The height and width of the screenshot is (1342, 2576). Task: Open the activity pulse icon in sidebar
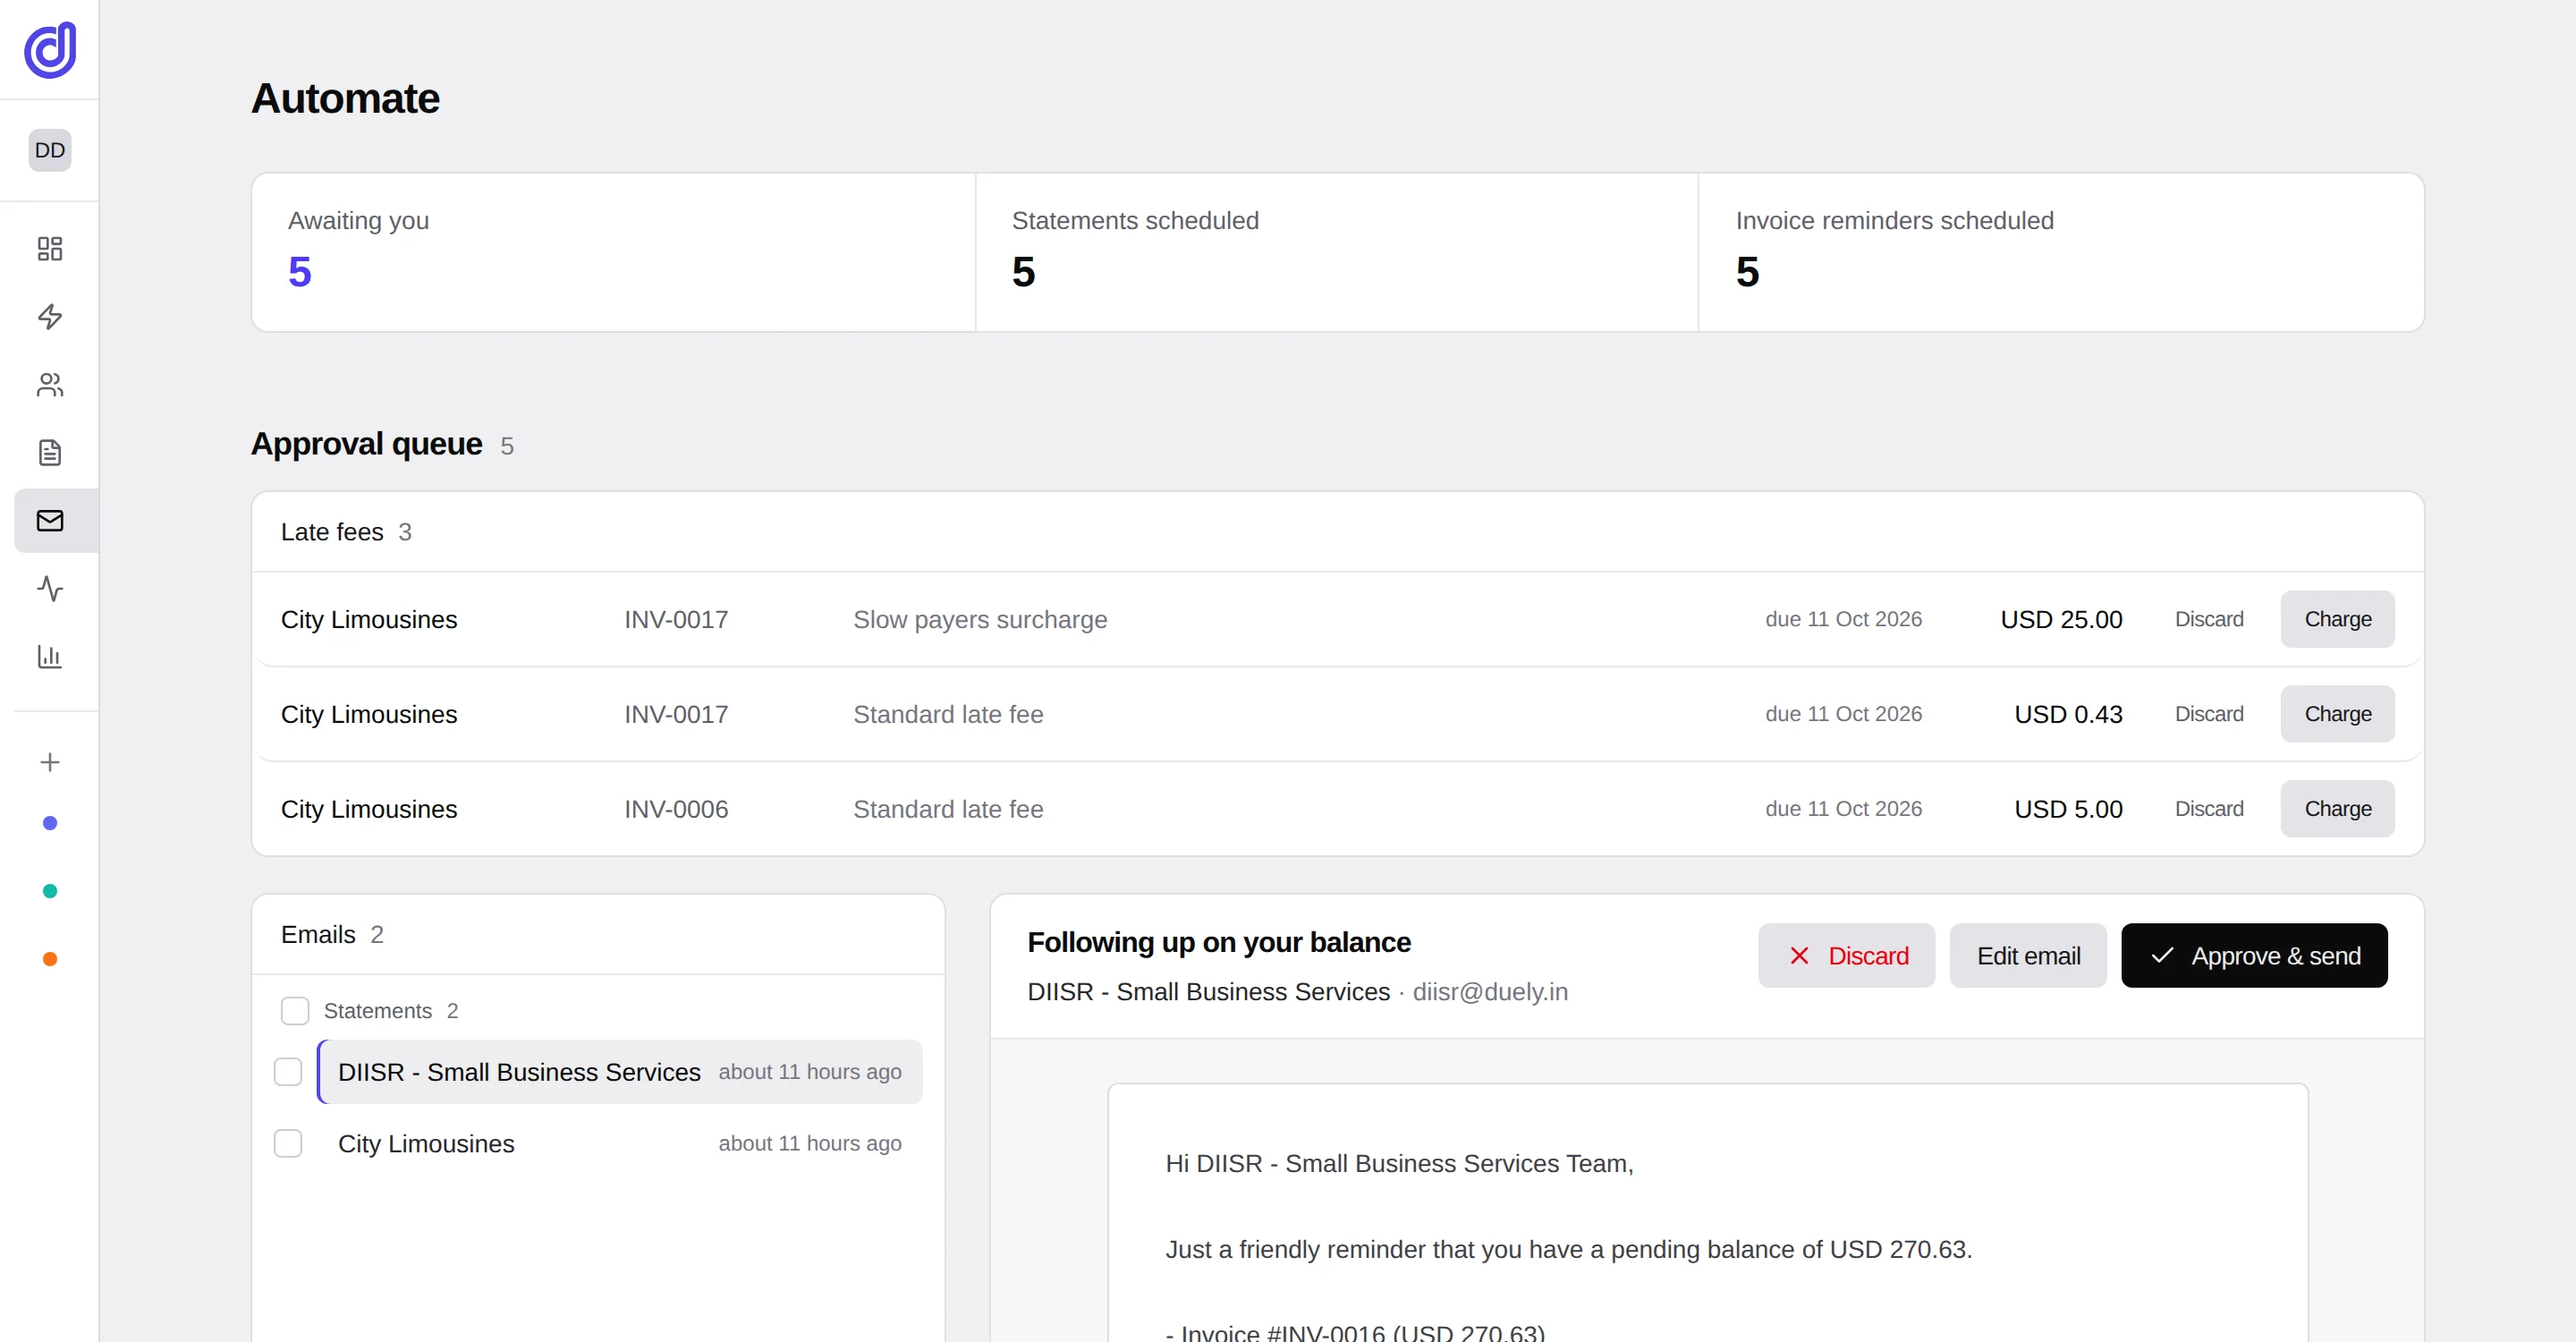50,589
